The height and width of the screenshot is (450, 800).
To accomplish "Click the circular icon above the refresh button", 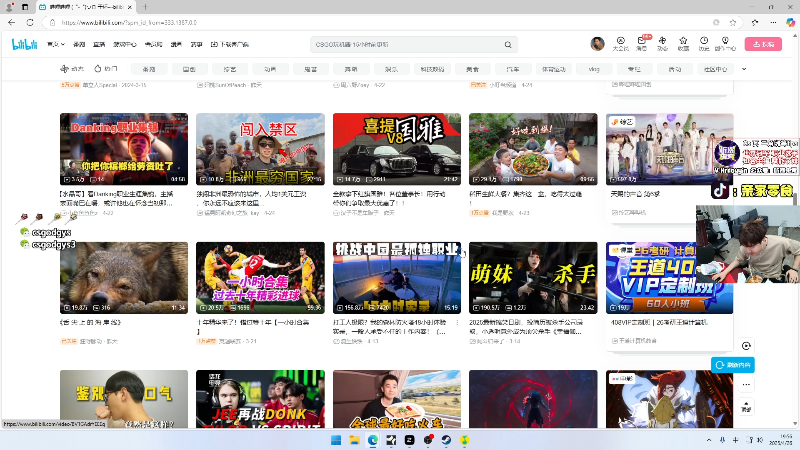I will tap(746, 346).
